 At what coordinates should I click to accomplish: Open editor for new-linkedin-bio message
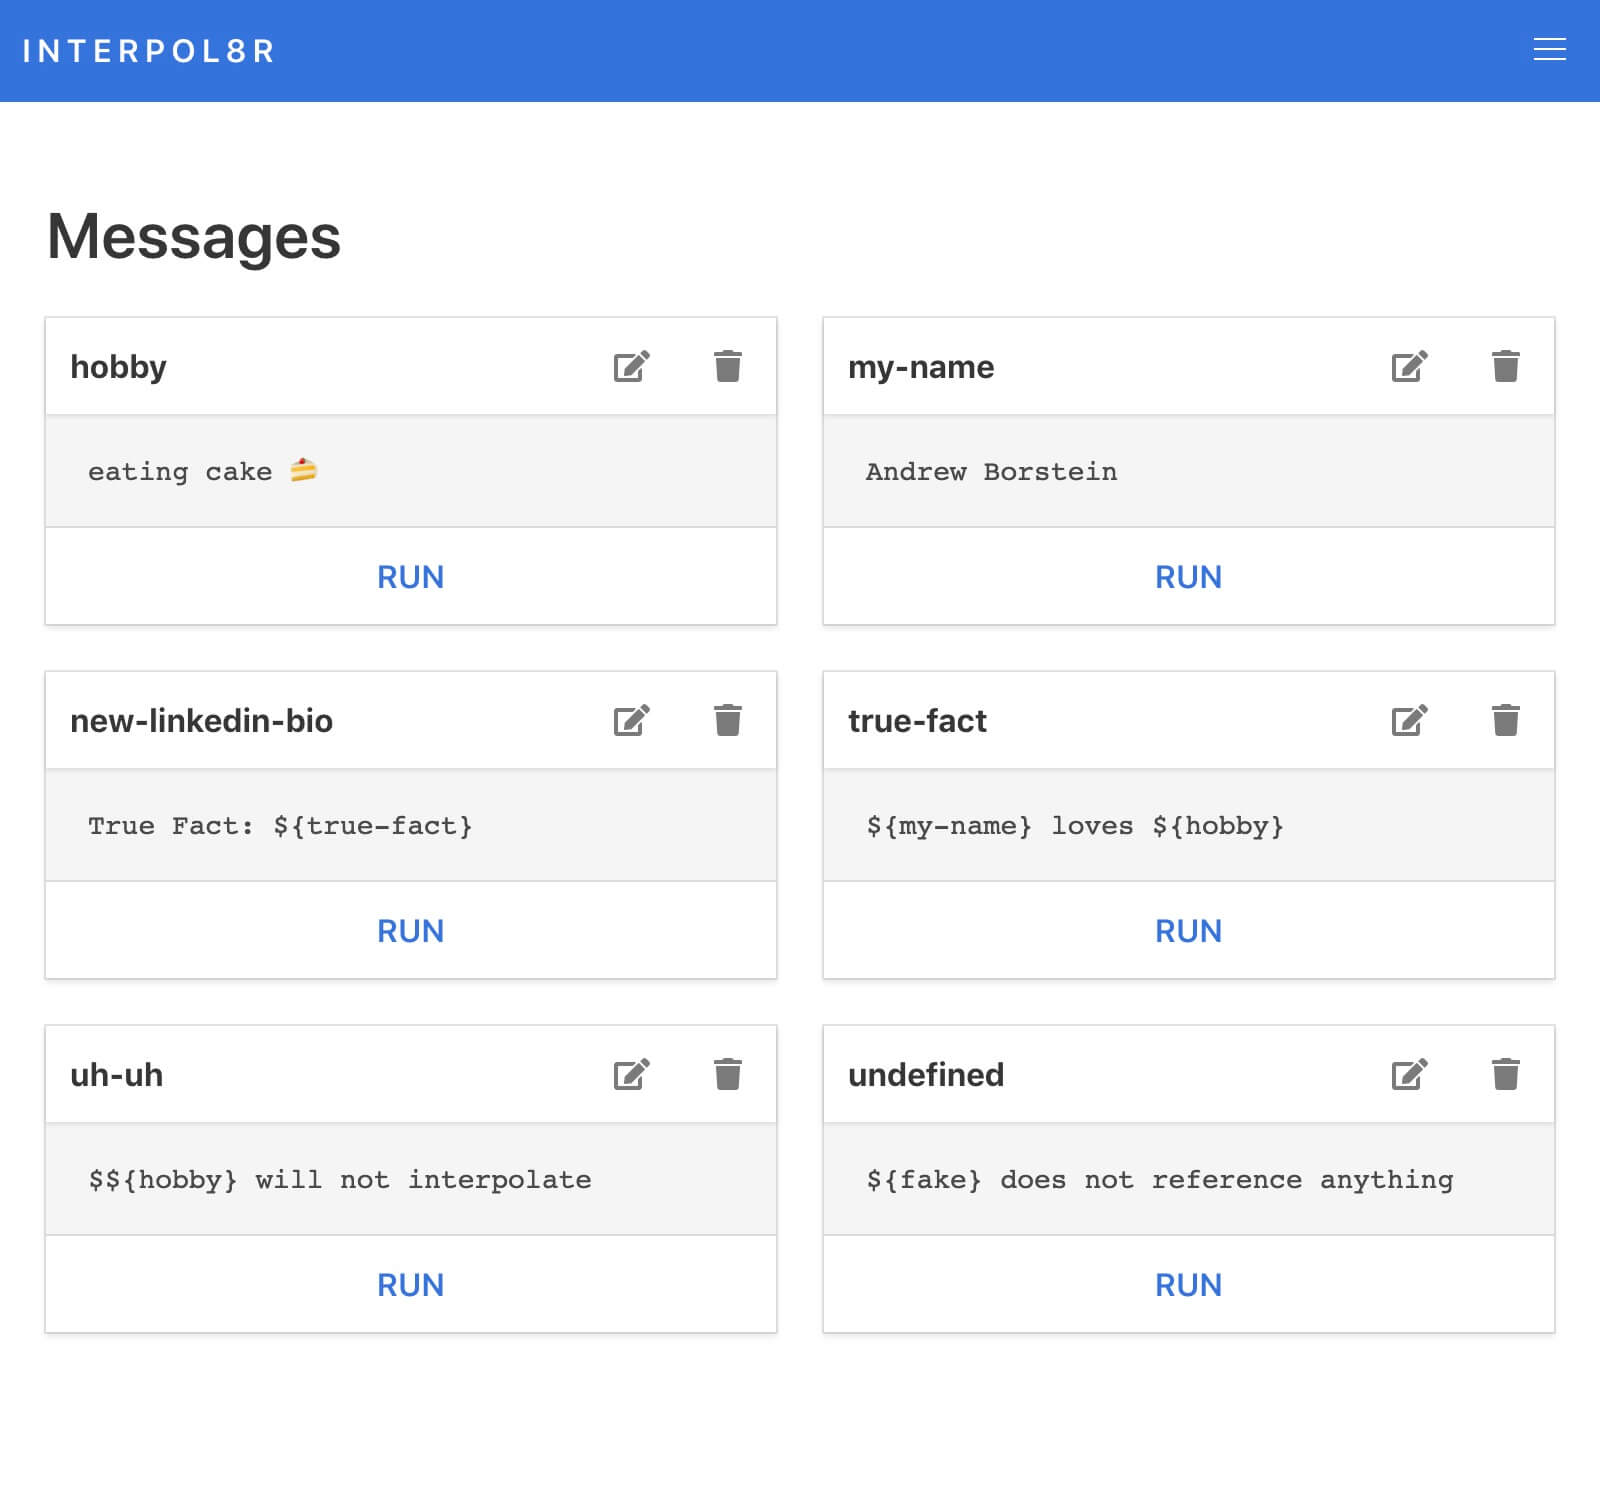tap(631, 721)
